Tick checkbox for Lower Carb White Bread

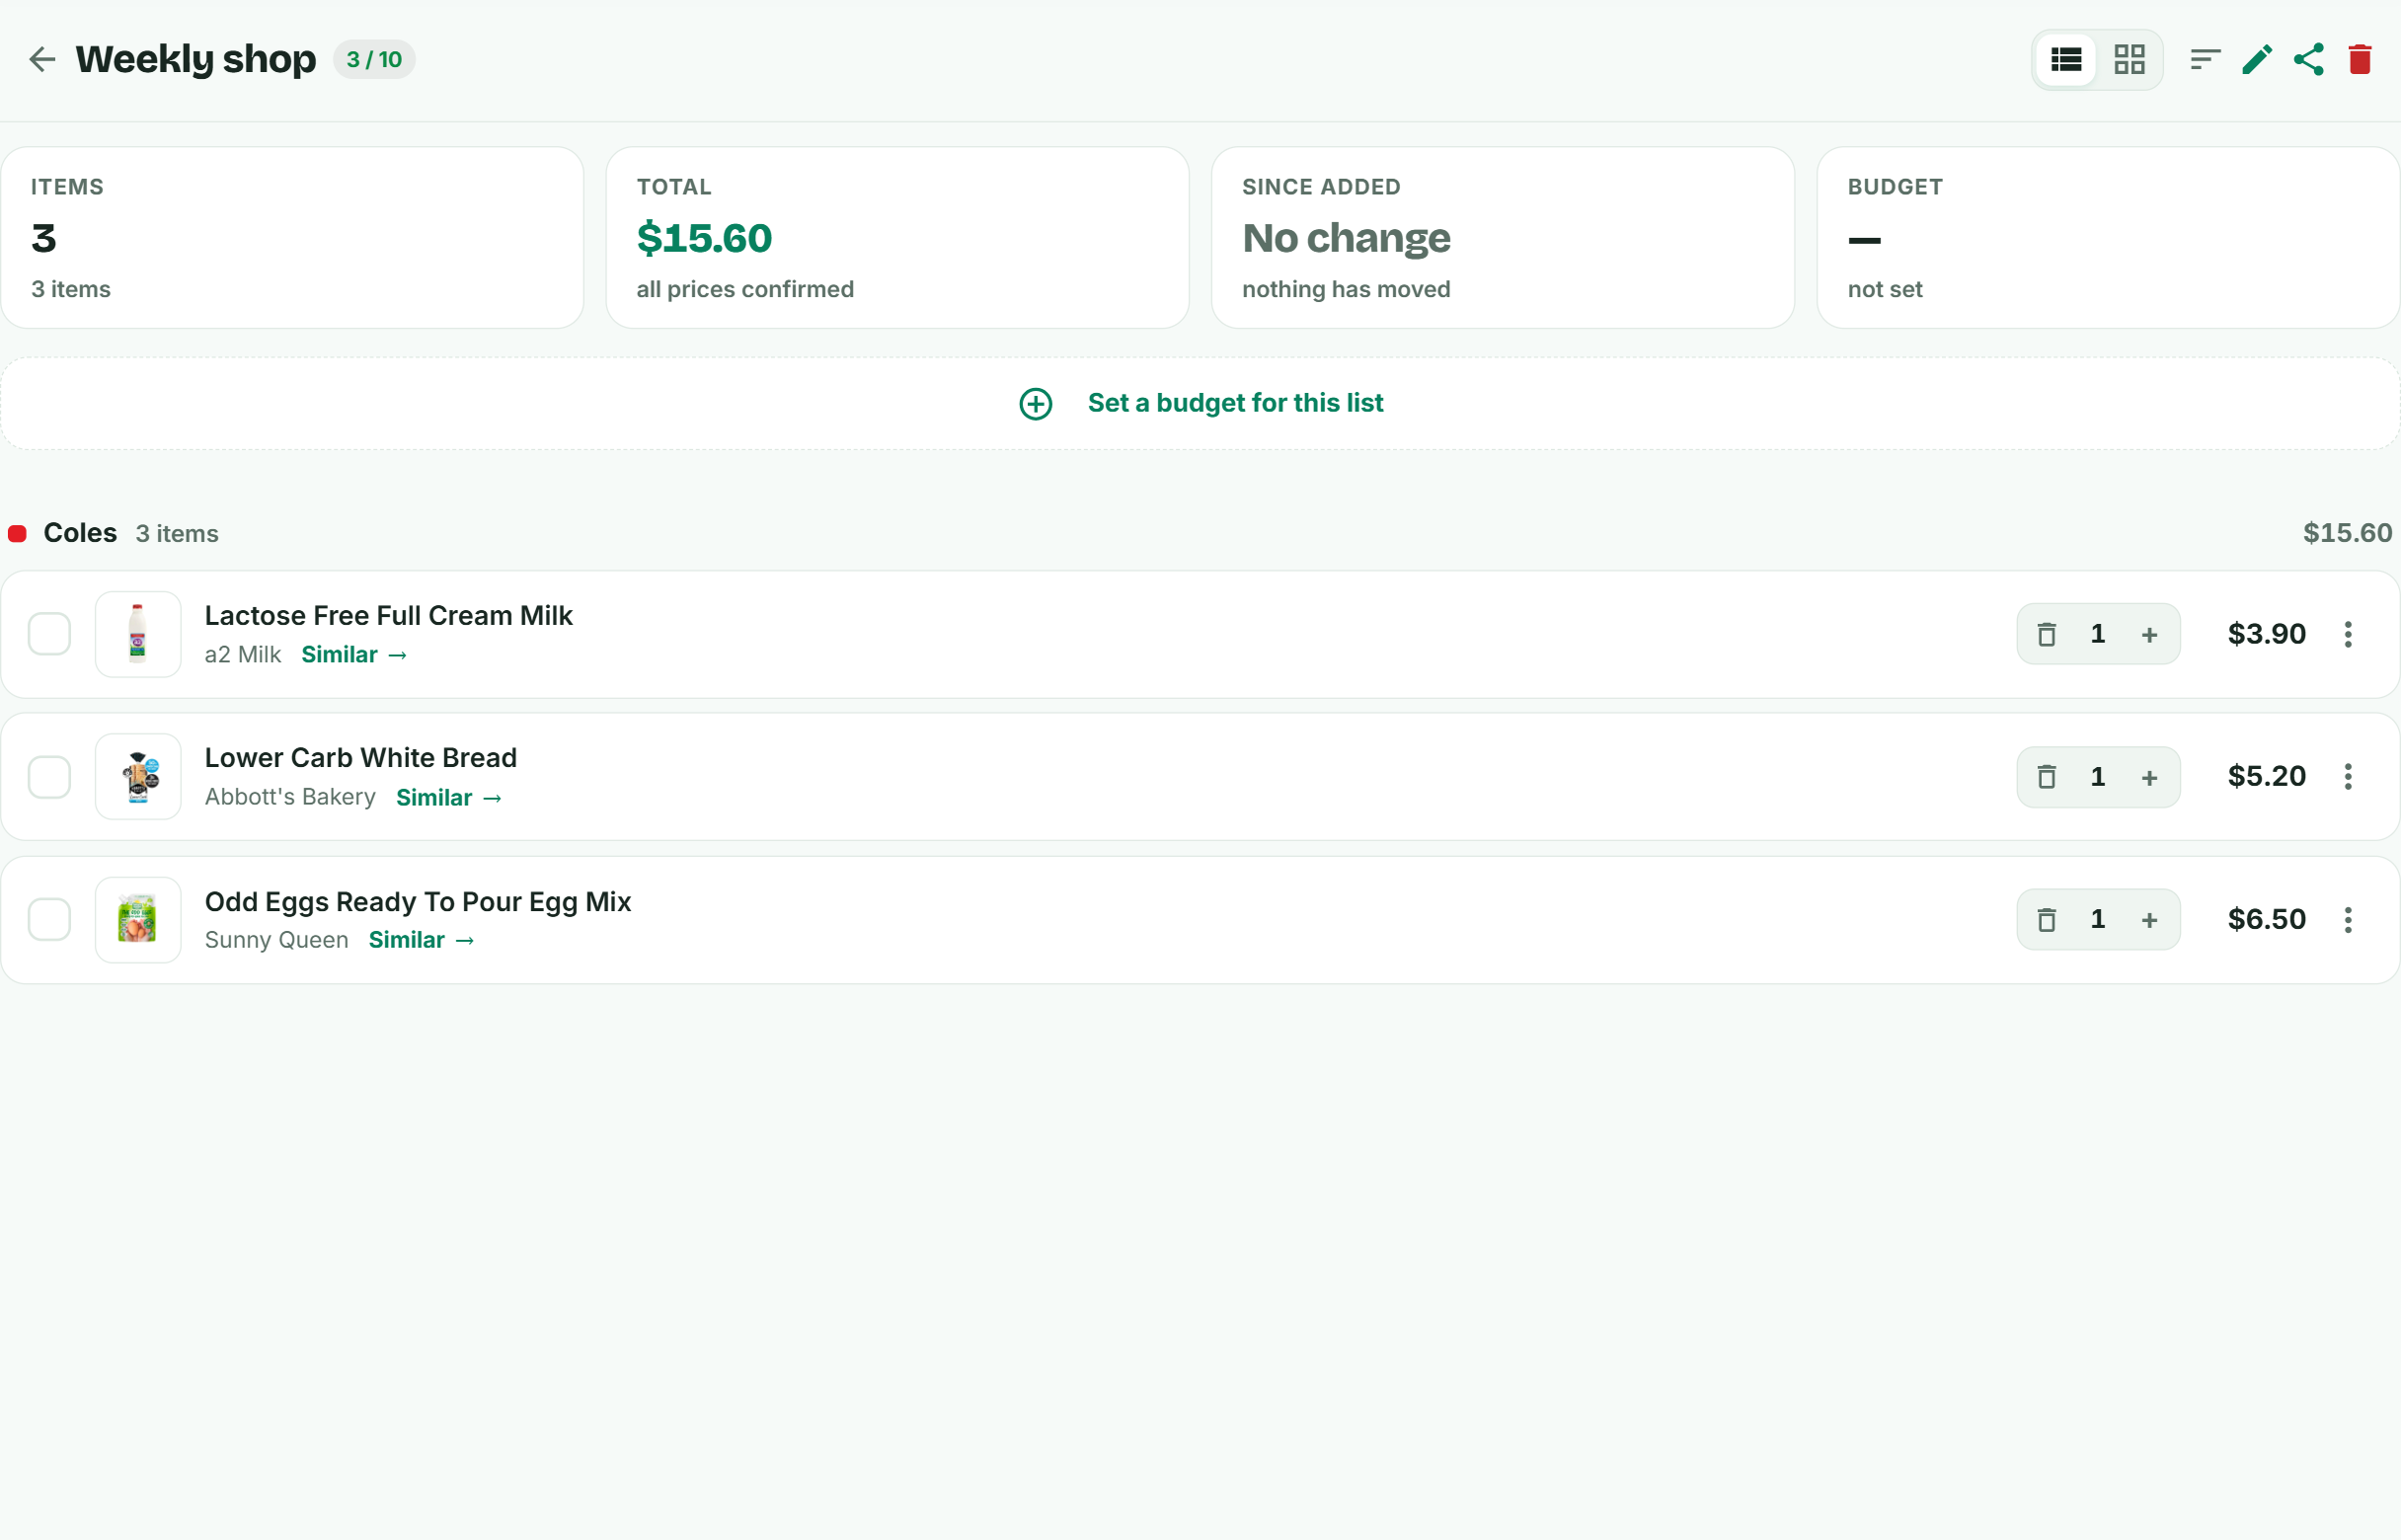(x=49, y=777)
